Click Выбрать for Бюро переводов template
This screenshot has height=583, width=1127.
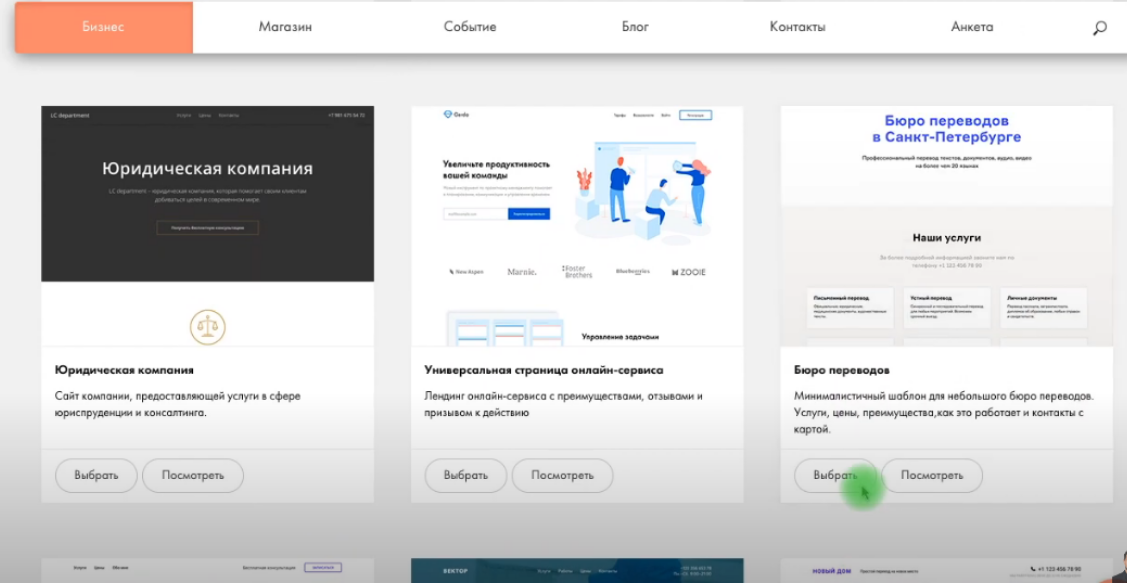click(x=835, y=475)
